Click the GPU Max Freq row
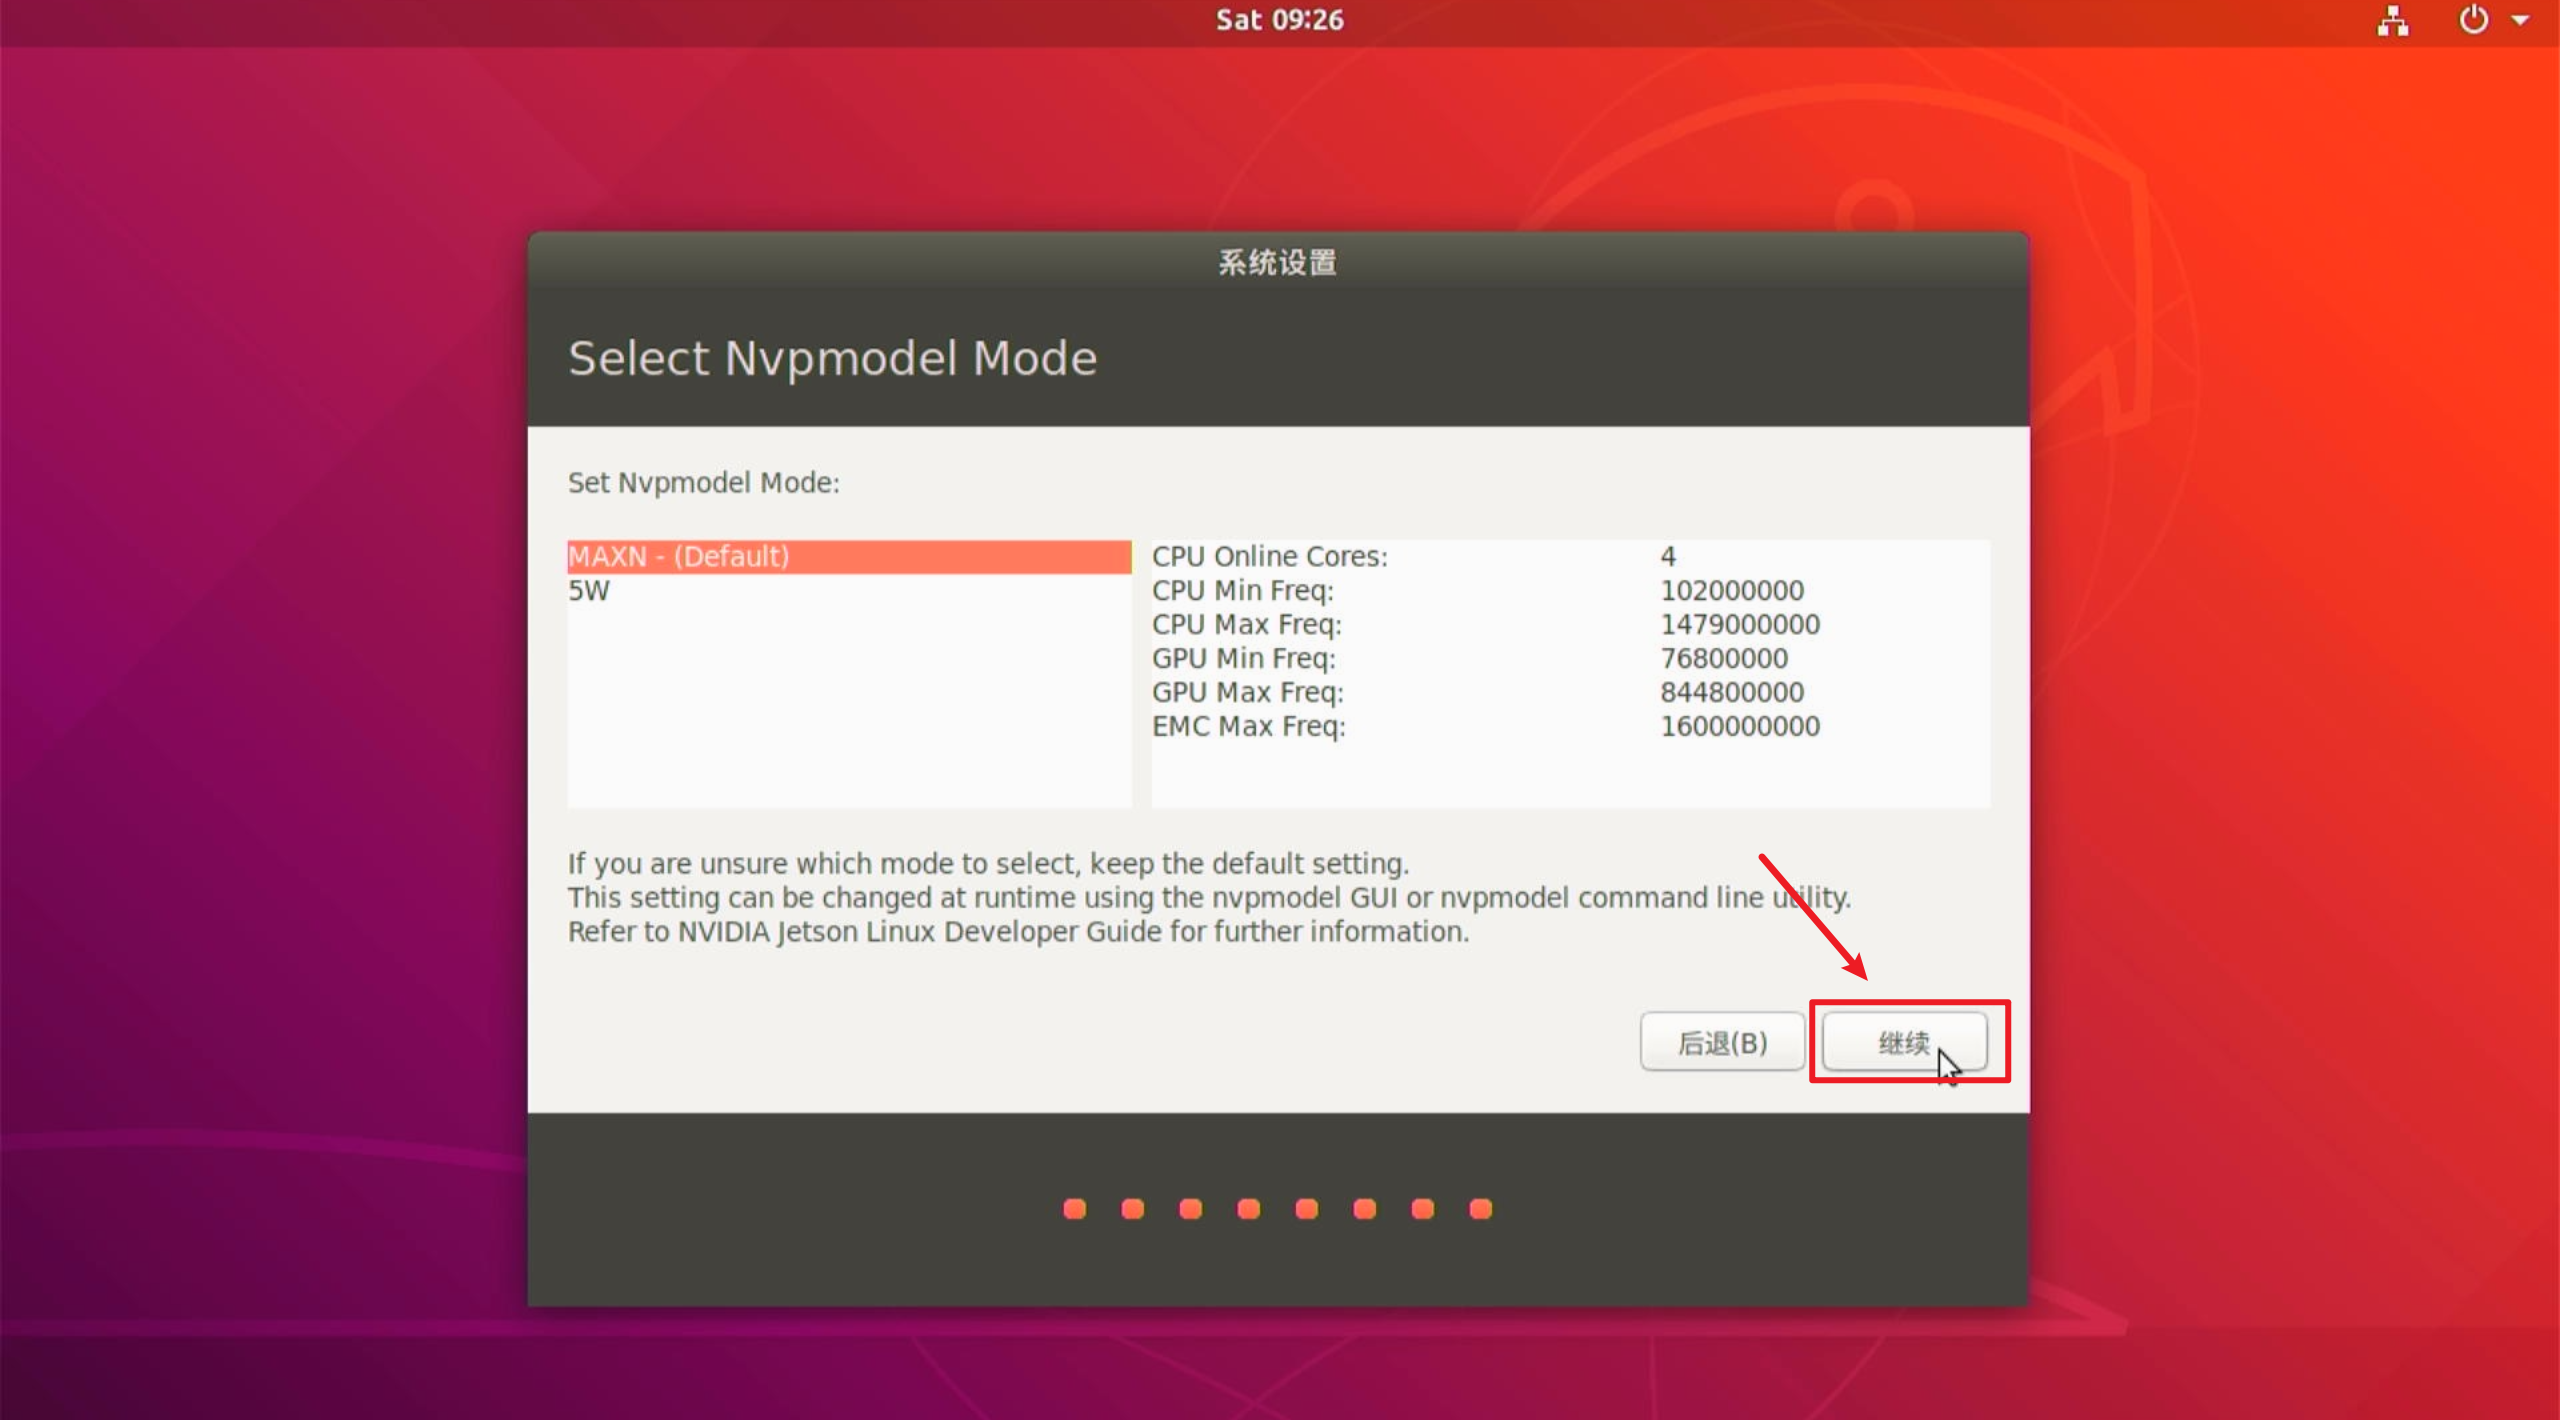This screenshot has width=2560, height=1420. coord(1248,692)
